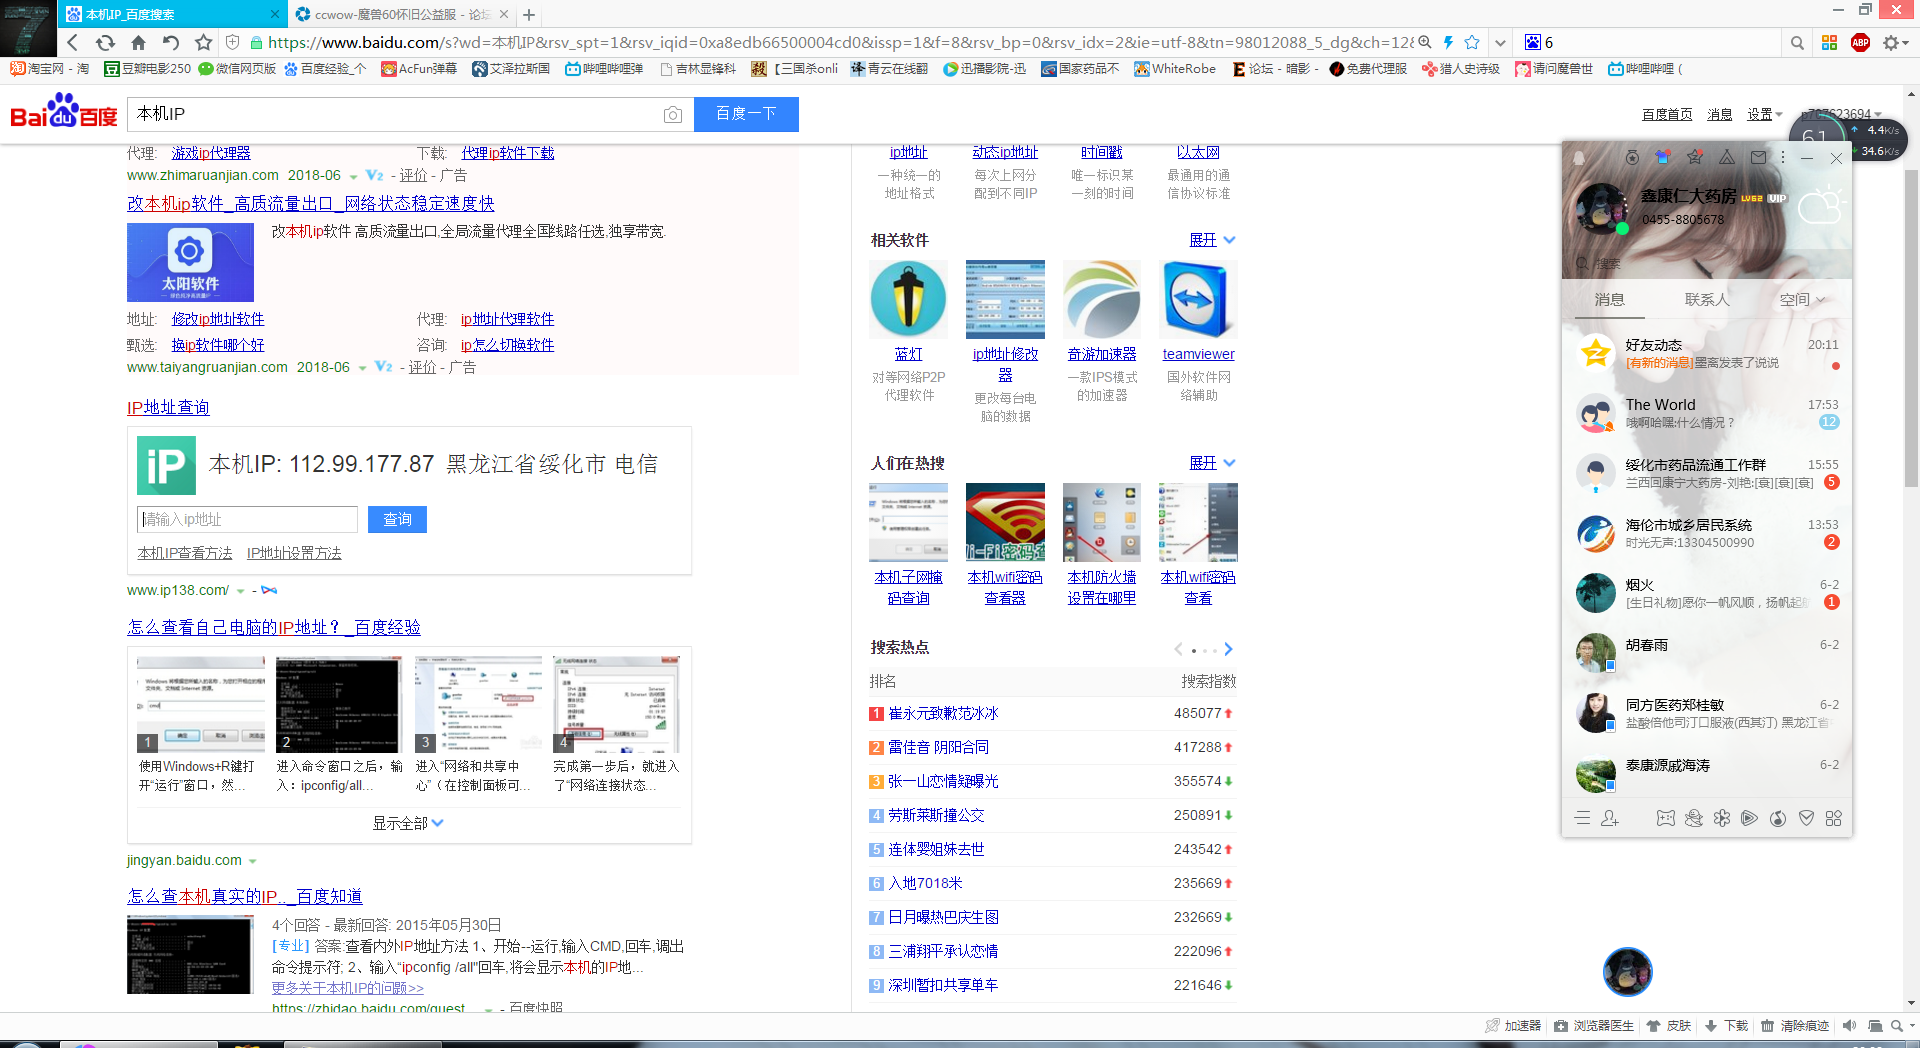Open the IP地址查询 result link
1920x1048 pixels.
coord(168,407)
